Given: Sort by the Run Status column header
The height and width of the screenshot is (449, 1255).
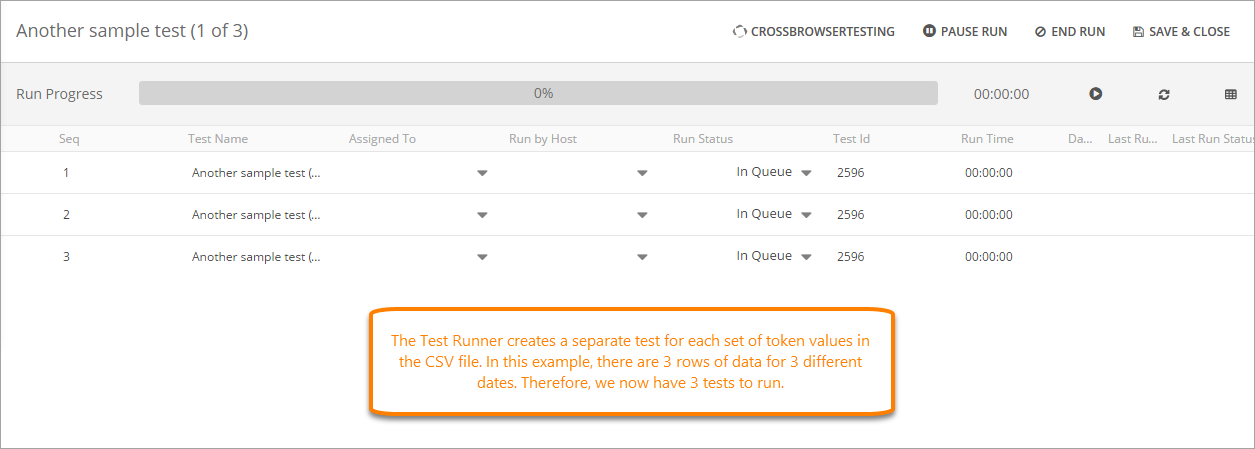Looking at the screenshot, I should point(703,139).
